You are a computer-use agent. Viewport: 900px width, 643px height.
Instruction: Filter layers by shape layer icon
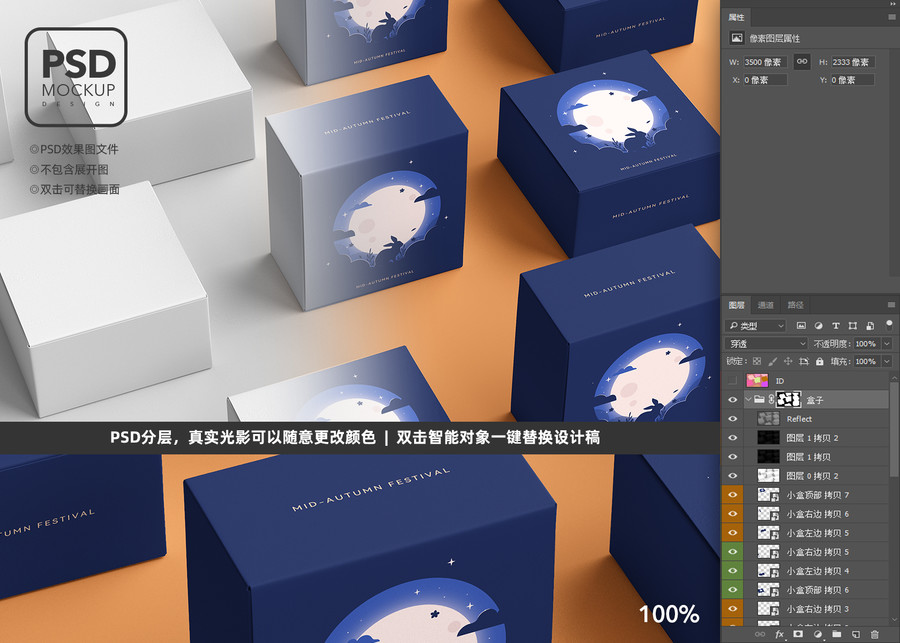(853, 326)
